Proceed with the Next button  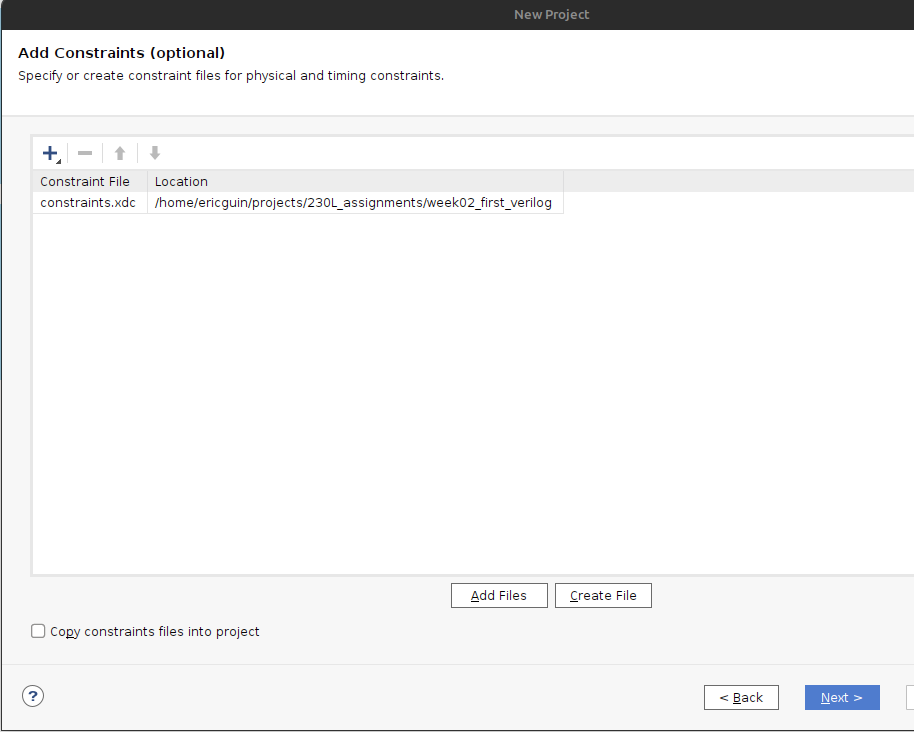coord(841,697)
